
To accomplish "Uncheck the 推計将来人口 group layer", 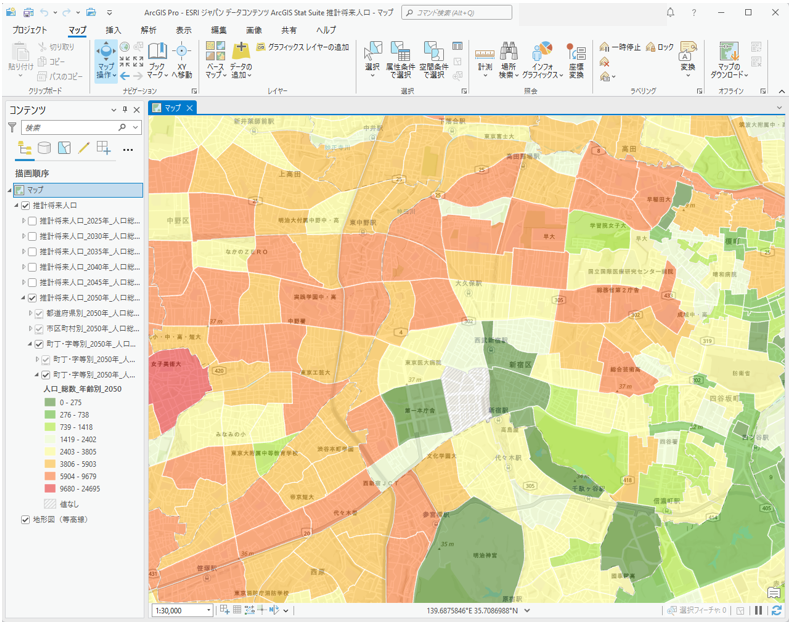I will (x=25, y=206).
